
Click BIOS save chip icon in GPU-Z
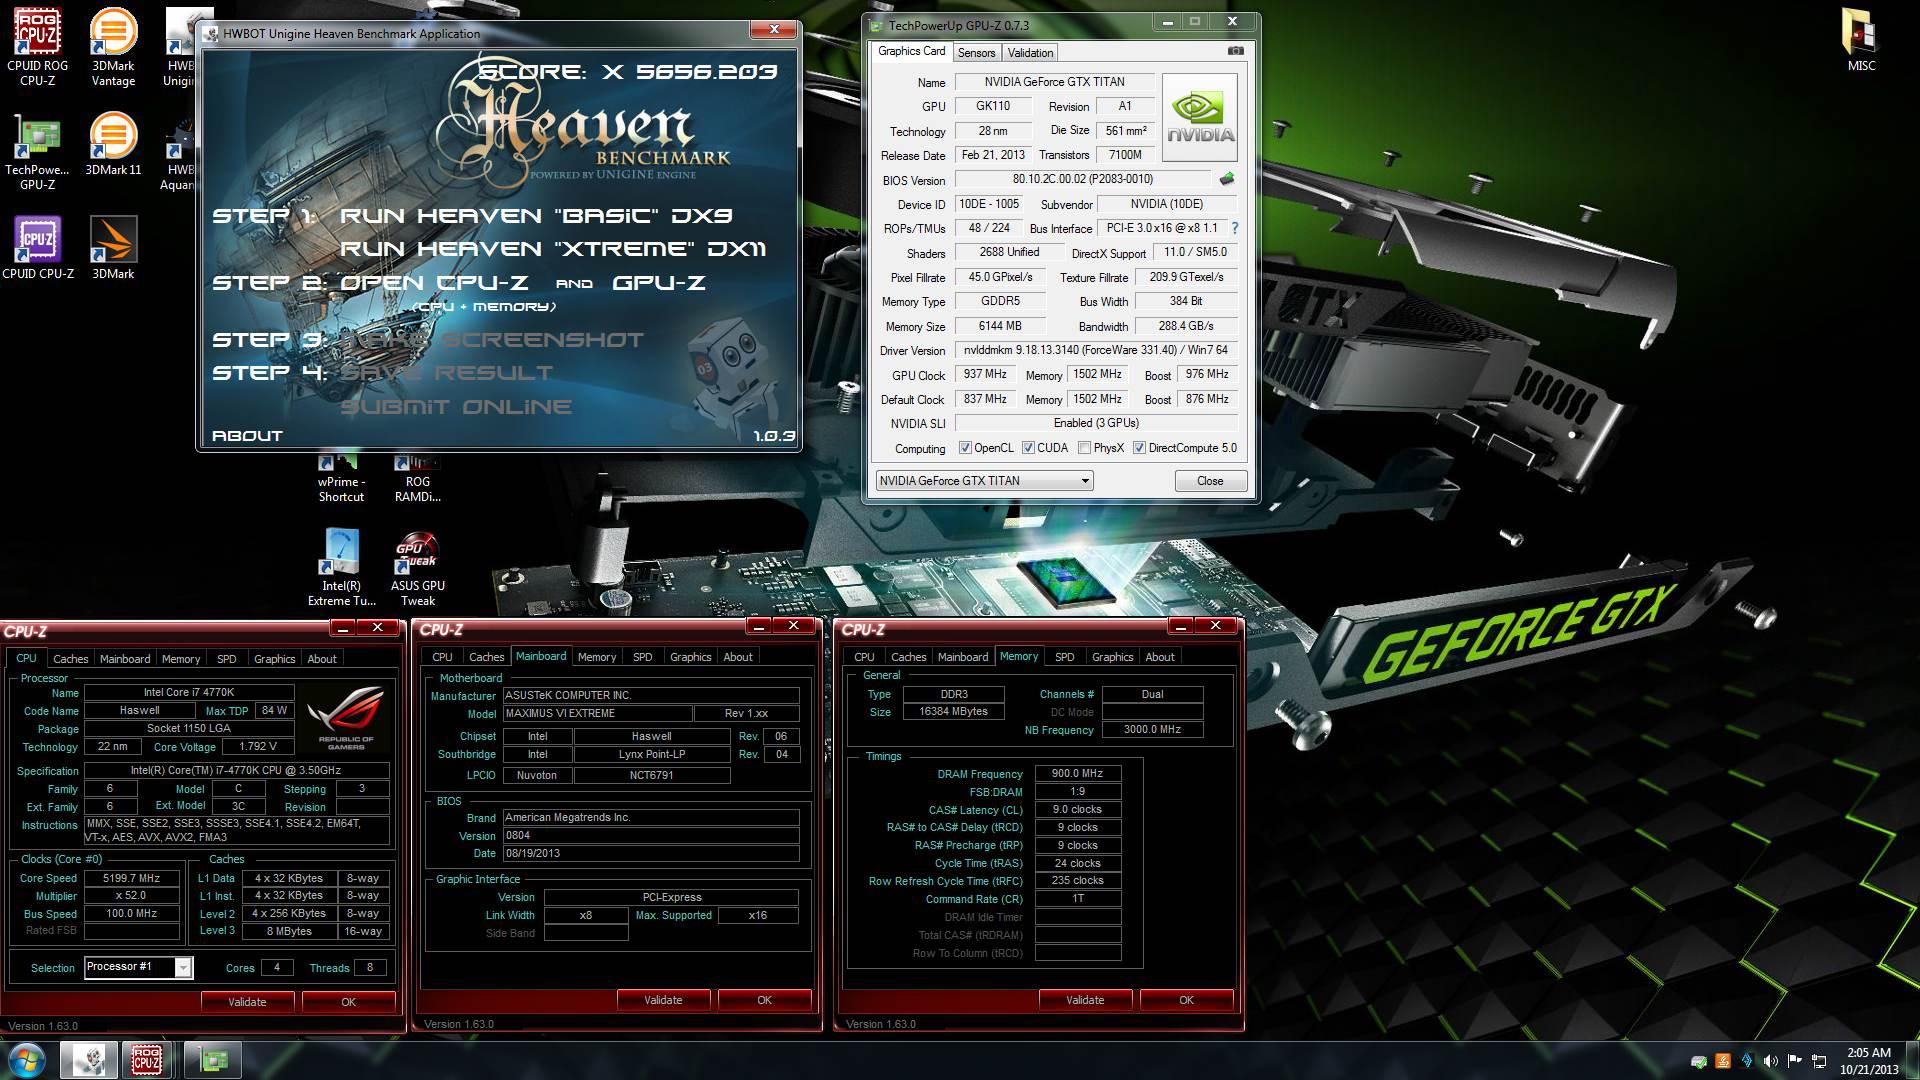coord(1227,179)
